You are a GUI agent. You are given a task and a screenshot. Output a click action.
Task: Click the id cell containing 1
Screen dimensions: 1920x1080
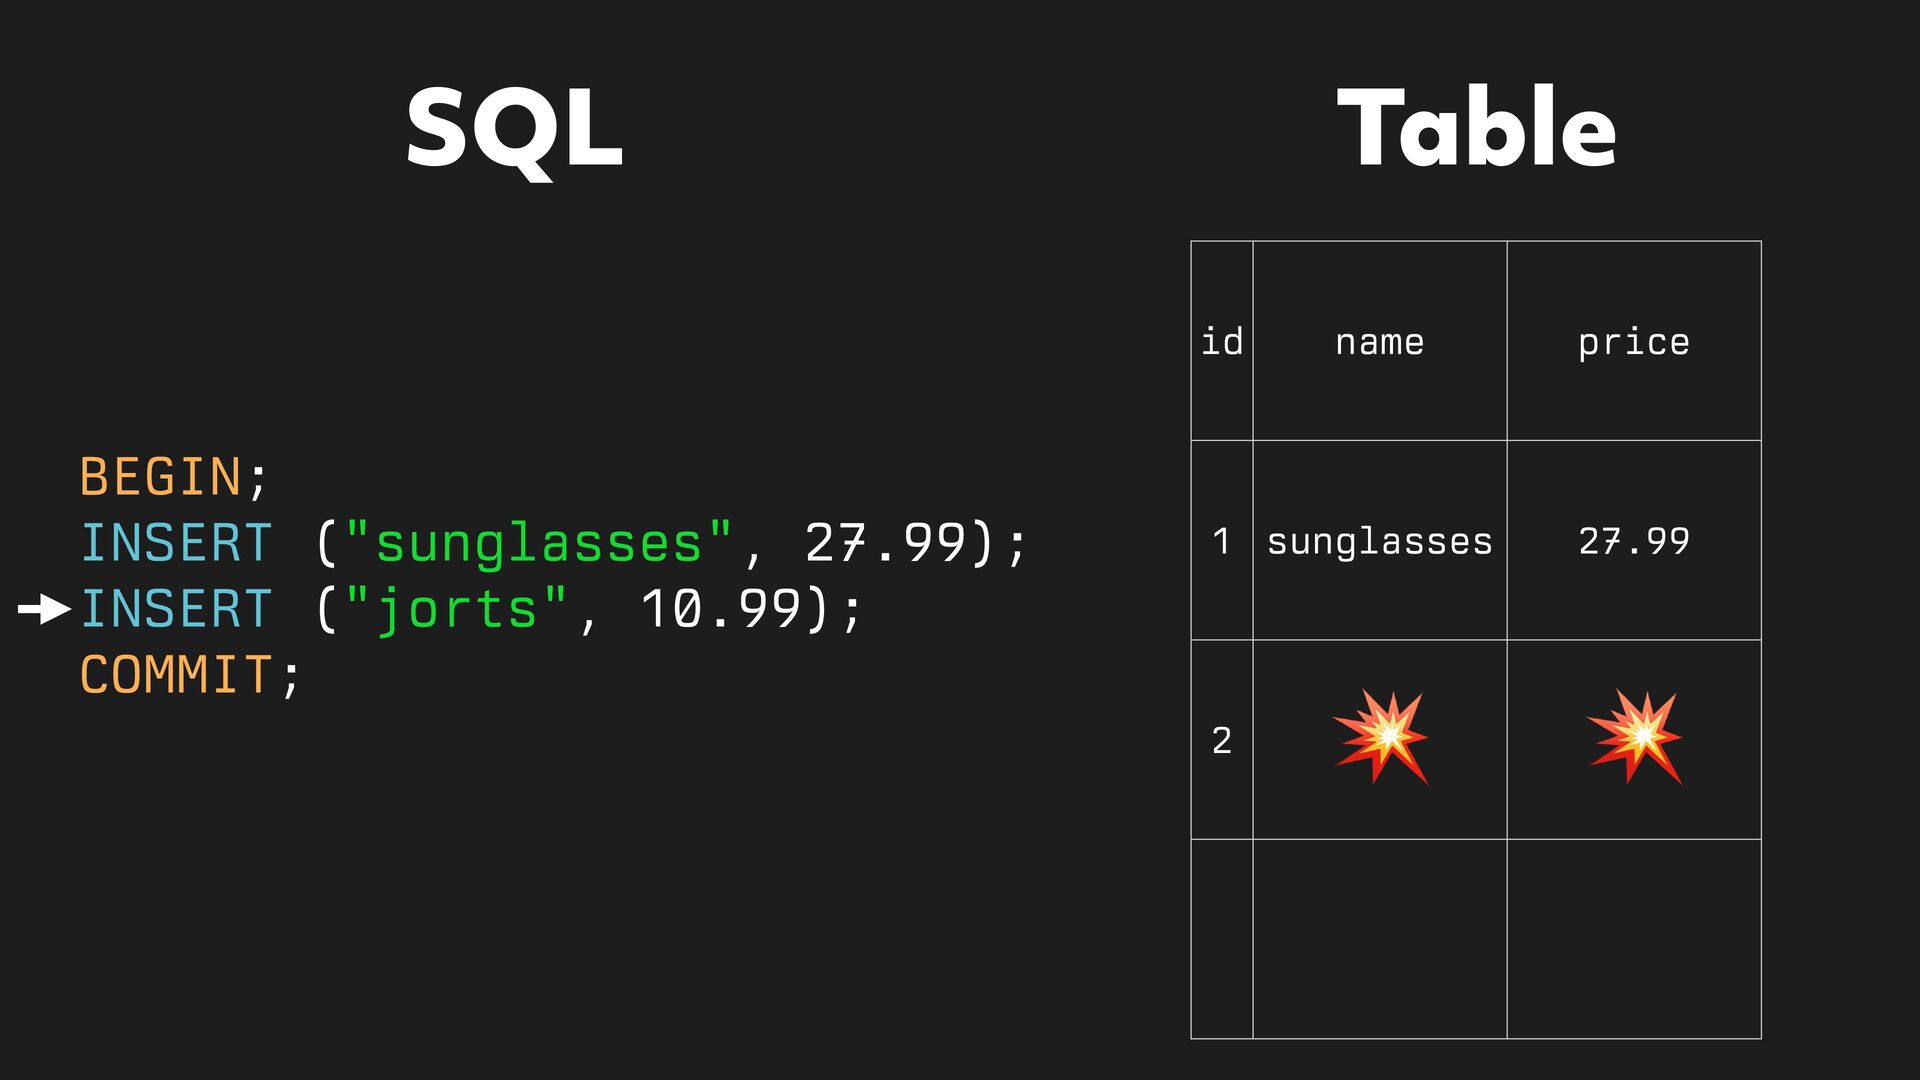tap(1221, 541)
